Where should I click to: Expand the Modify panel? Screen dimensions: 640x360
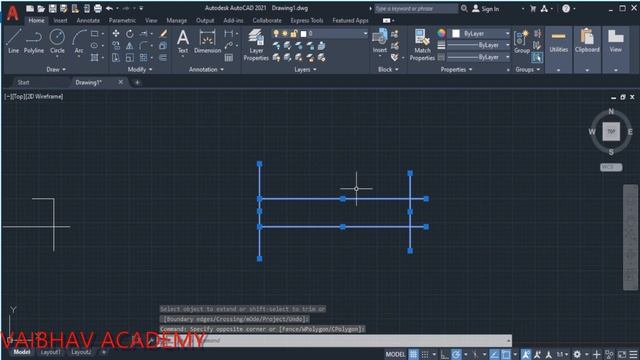[140, 69]
